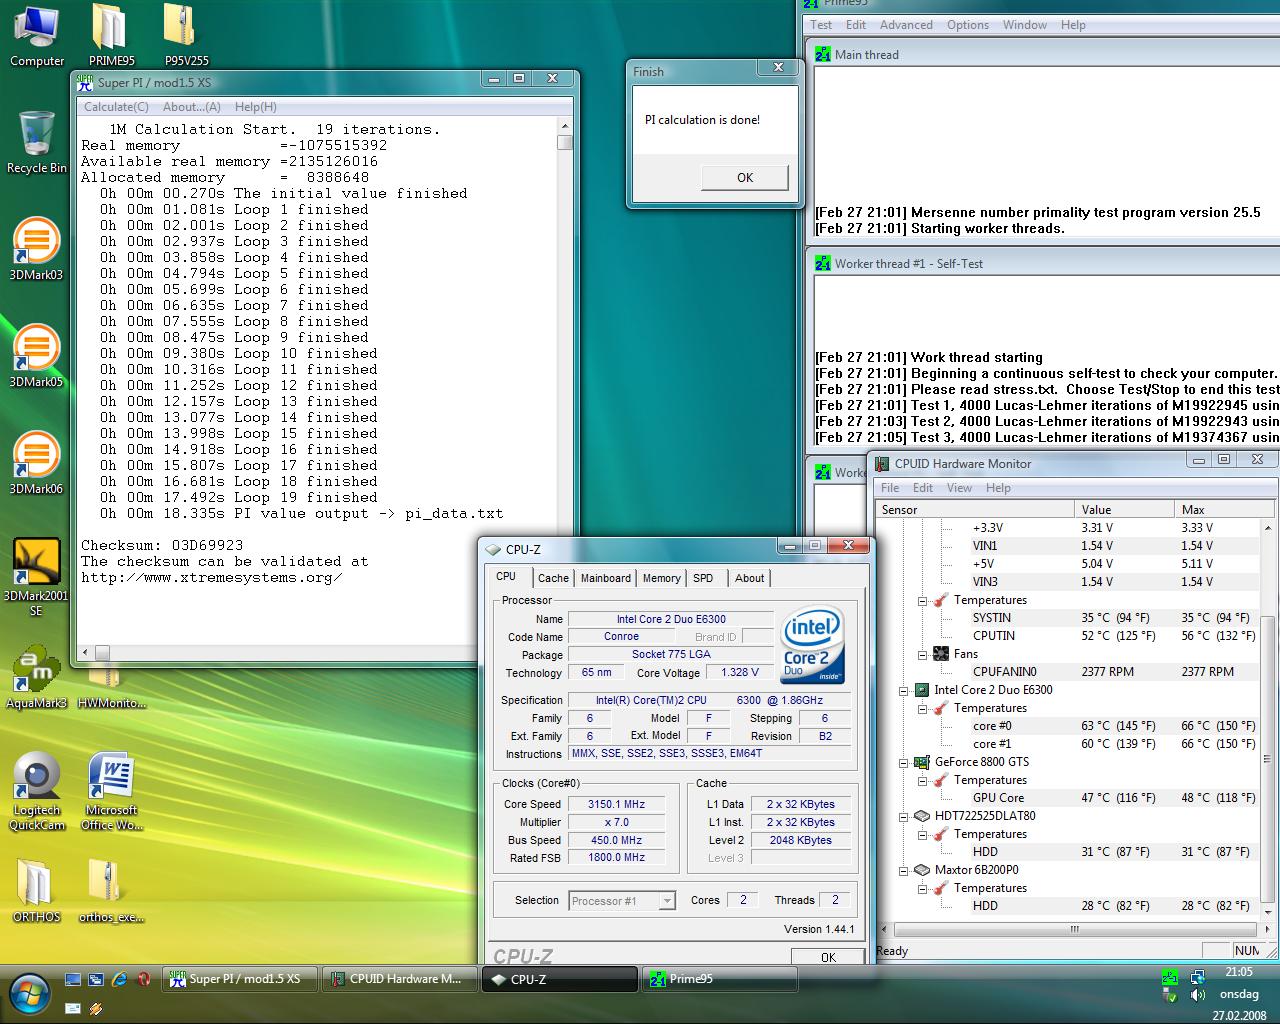1280x1024 pixels.
Task: Switch to the About tab in CPU-Z
Action: pos(749,578)
